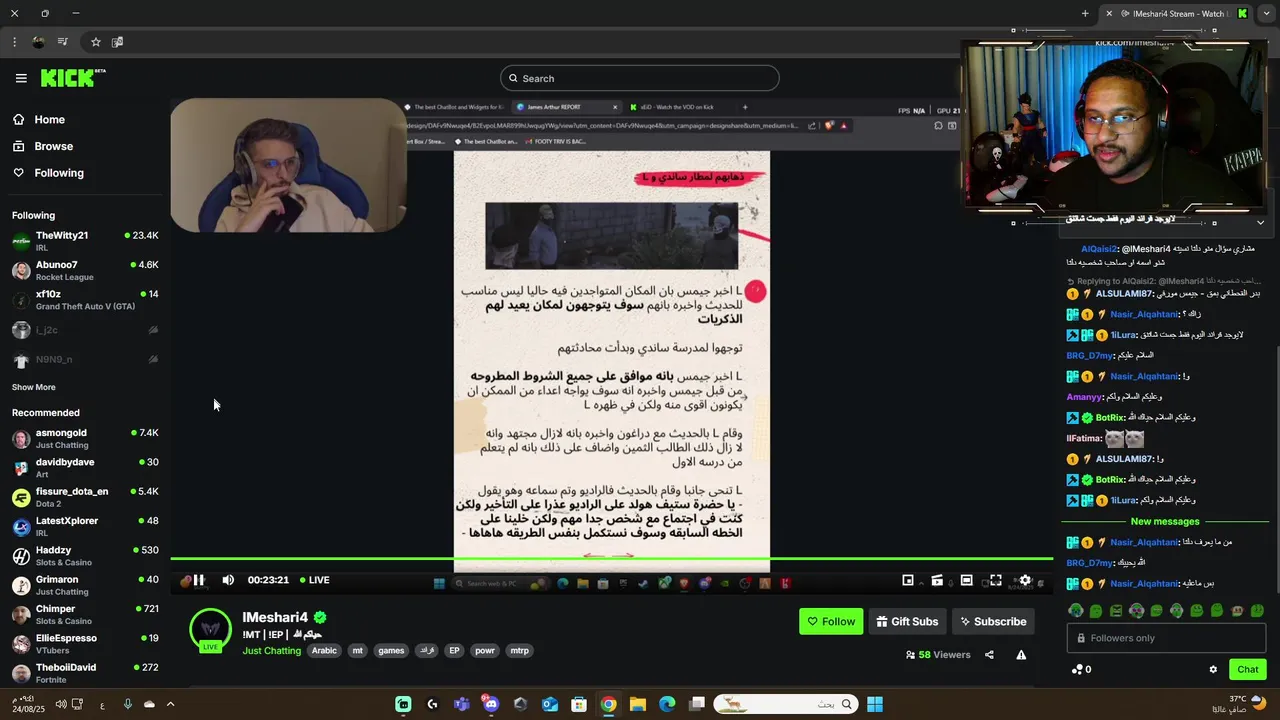Jump to New messages in chat
The width and height of the screenshot is (1280, 720).
[x=1165, y=521]
